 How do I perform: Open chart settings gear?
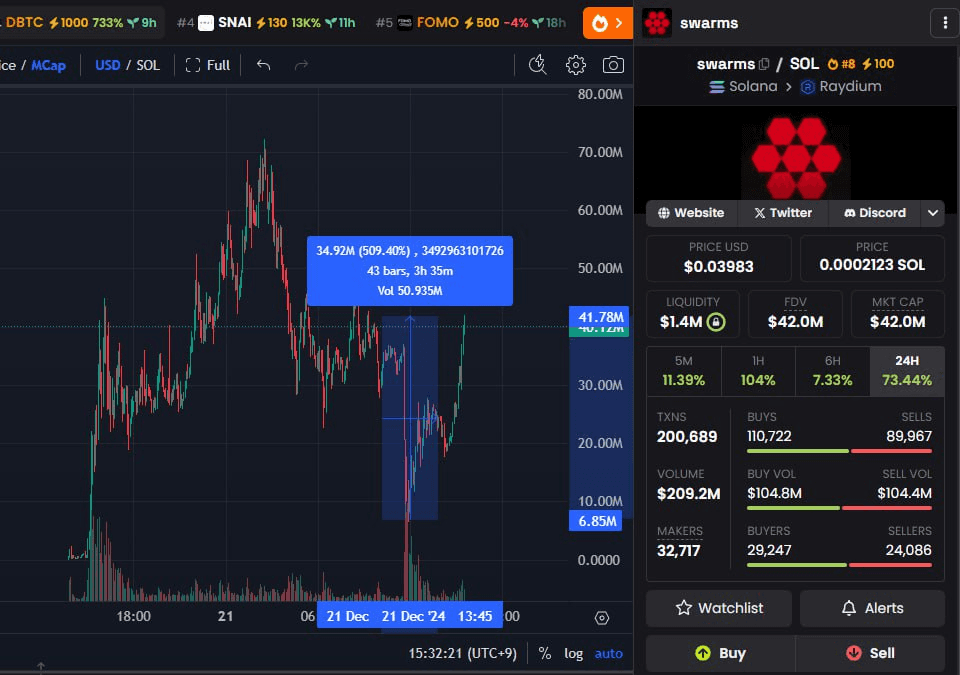pyautogui.click(x=576, y=64)
